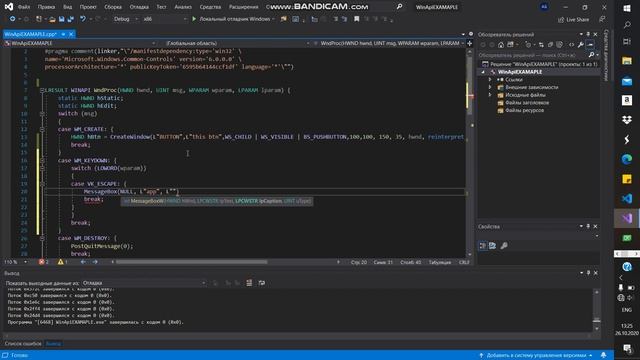Viewport: 640px width, 360px height.
Task: Click the red errors indicator in editor
Action: tap(44, 262)
